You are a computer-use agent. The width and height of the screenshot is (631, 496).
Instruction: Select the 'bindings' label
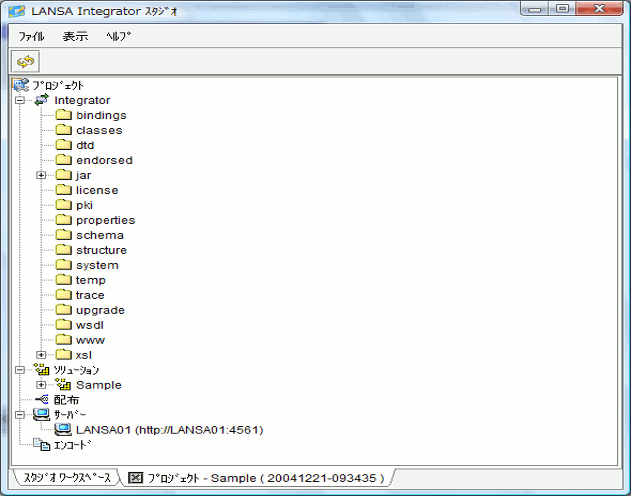point(101,115)
